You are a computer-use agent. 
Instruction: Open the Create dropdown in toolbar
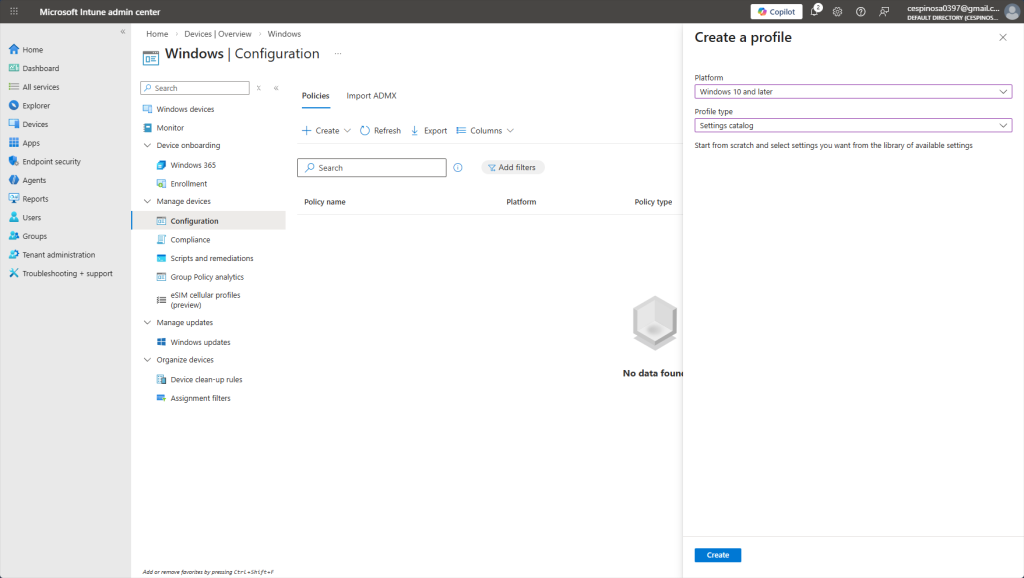327,131
